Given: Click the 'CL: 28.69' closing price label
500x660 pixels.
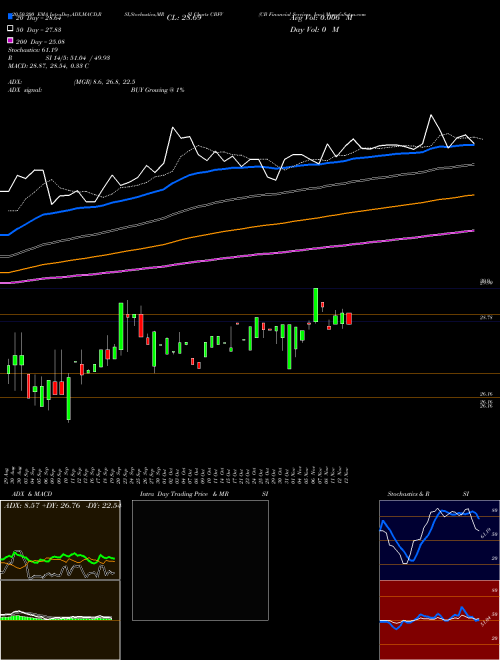Looking at the screenshot, I should (183, 18).
